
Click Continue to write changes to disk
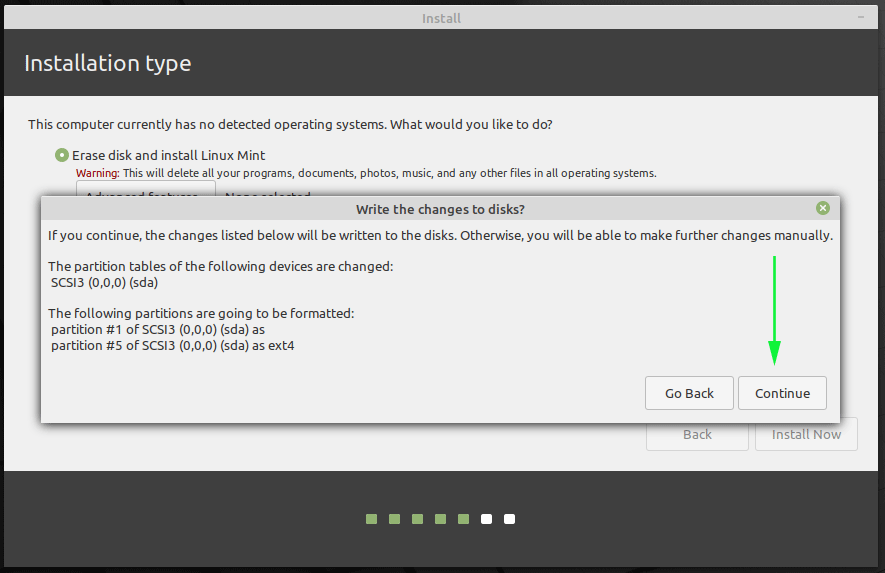[x=782, y=393]
